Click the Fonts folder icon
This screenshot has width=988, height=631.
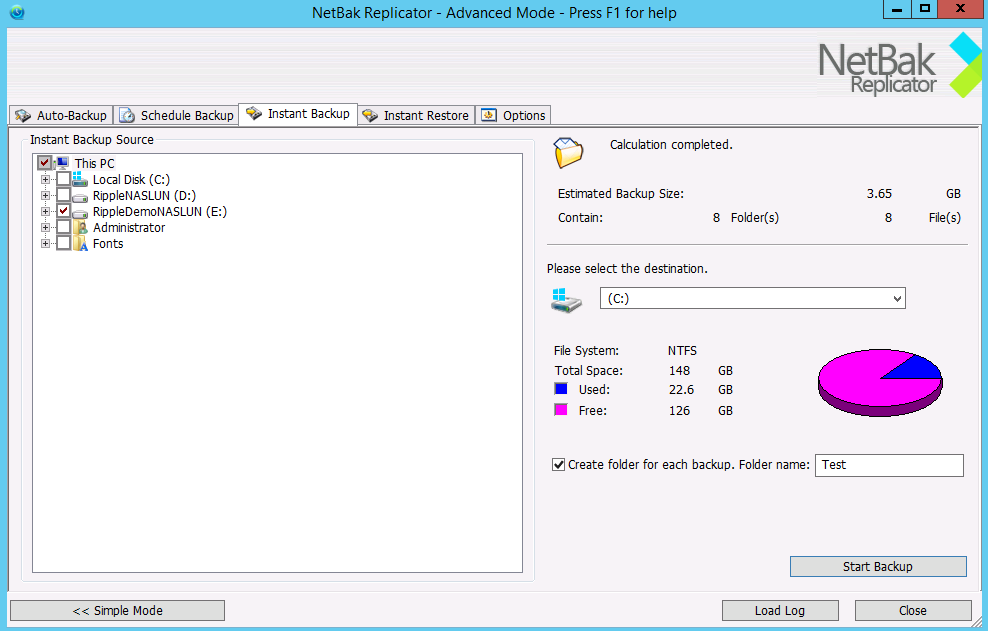coord(80,244)
